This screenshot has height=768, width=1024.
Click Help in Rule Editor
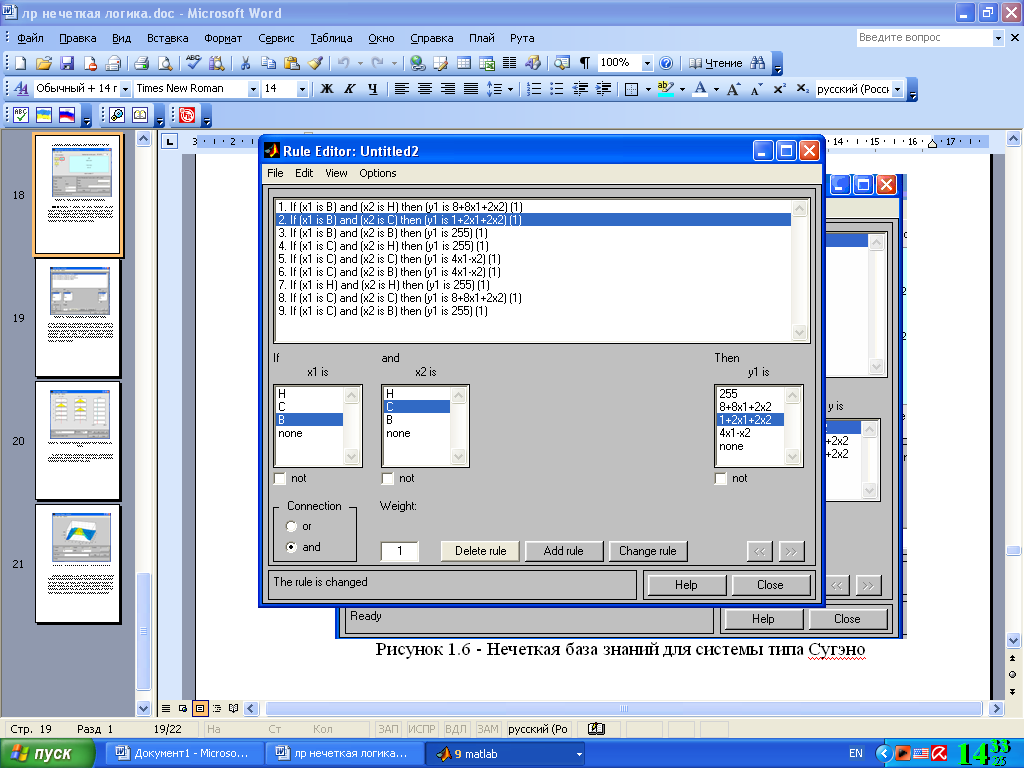point(686,584)
